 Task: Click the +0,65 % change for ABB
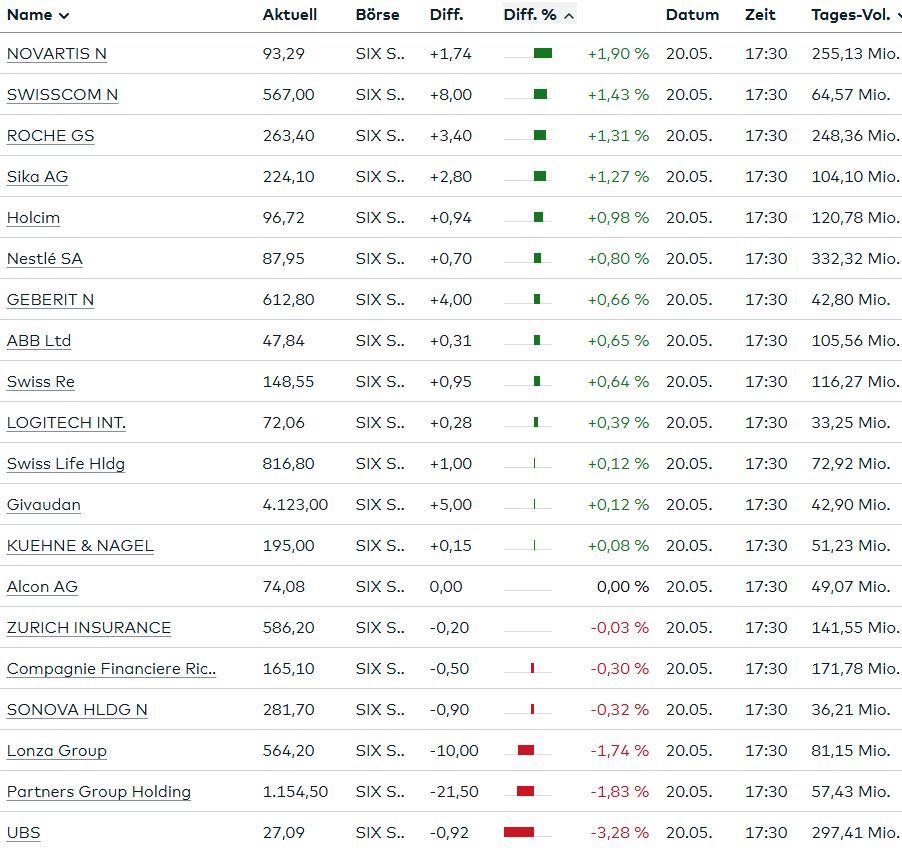coord(618,341)
